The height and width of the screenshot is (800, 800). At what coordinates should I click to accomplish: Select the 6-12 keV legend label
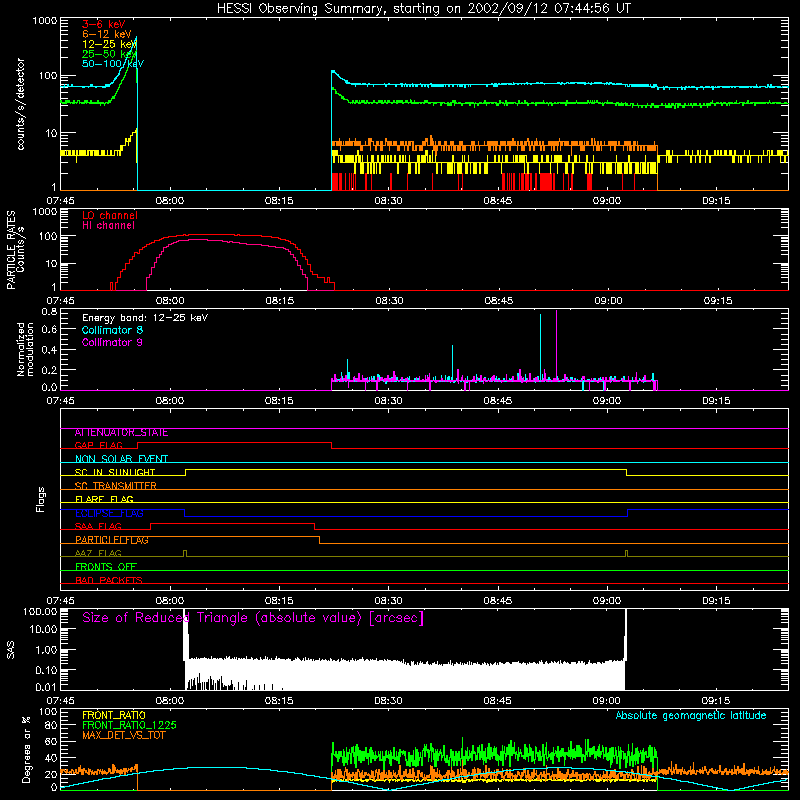(x=107, y=34)
